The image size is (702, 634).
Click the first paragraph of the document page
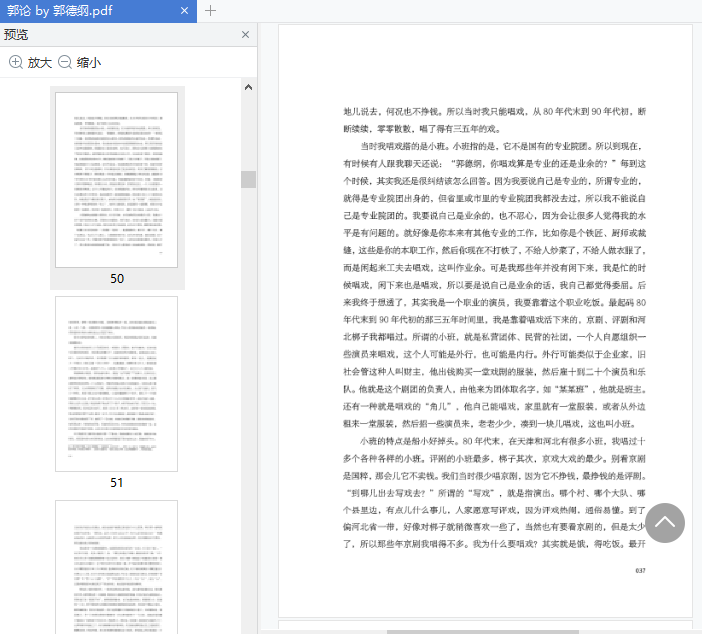point(494,120)
